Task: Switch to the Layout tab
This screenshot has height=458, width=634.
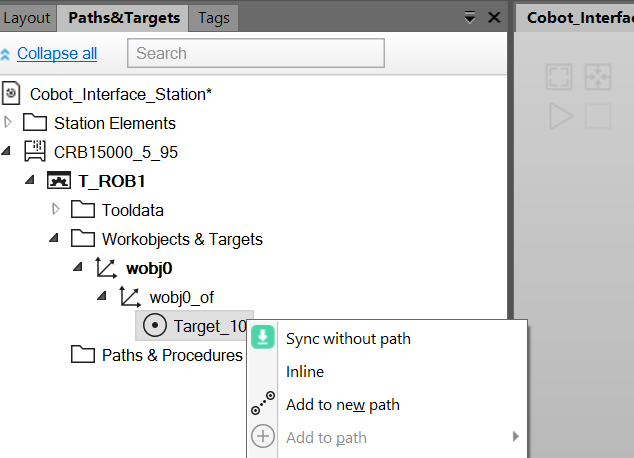Action: click(x=27, y=18)
